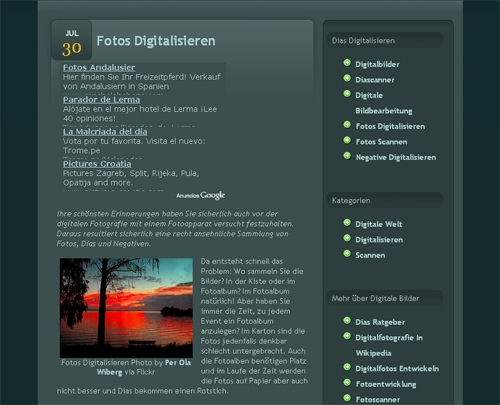Screen dimensions: 500x405
Task: Open the Dias Ratgeber link
Action: point(380,322)
